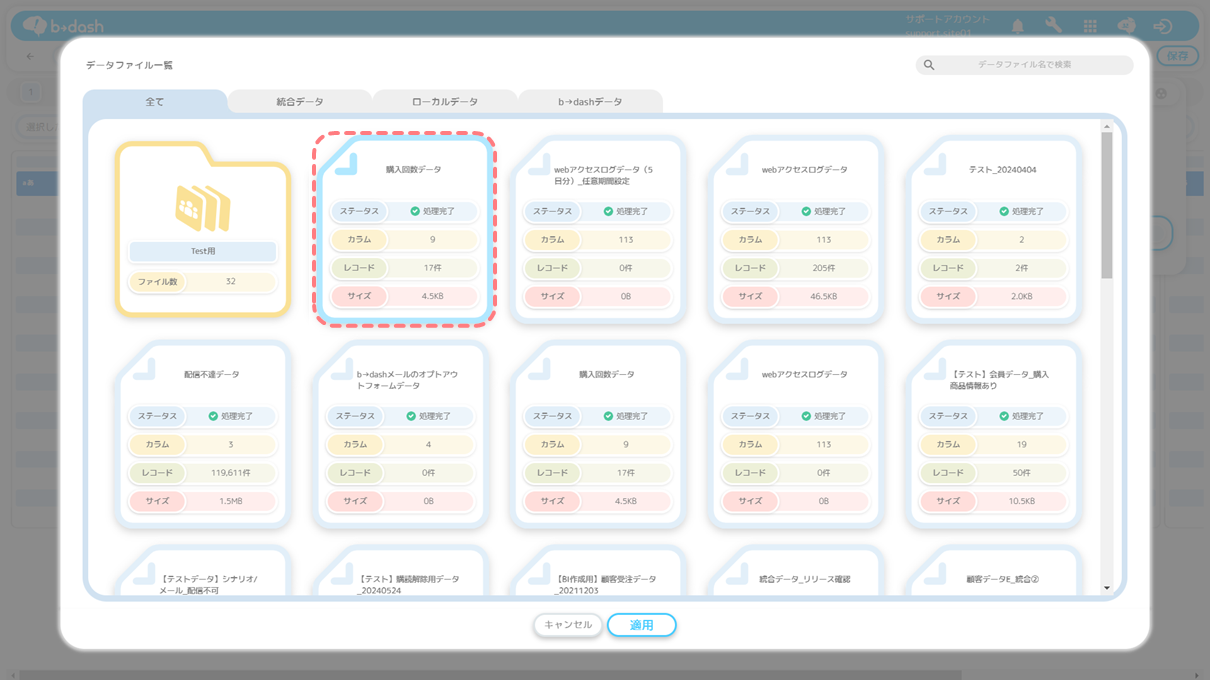Screen dimensions: 1210x680
Task: Click the green check on the 配信不達データ card
Action: click(213, 416)
